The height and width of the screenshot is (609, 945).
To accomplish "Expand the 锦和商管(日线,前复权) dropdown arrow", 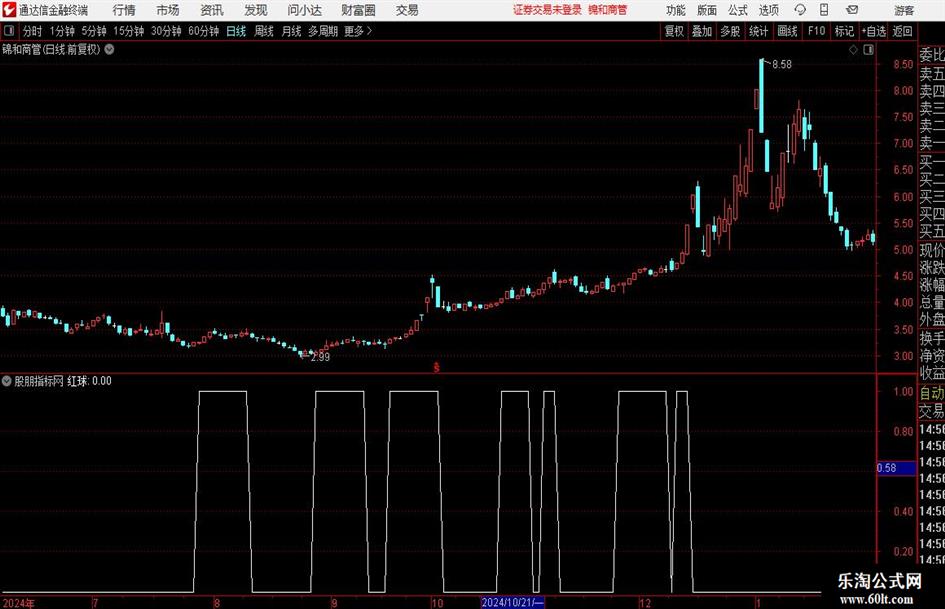I will pos(110,50).
